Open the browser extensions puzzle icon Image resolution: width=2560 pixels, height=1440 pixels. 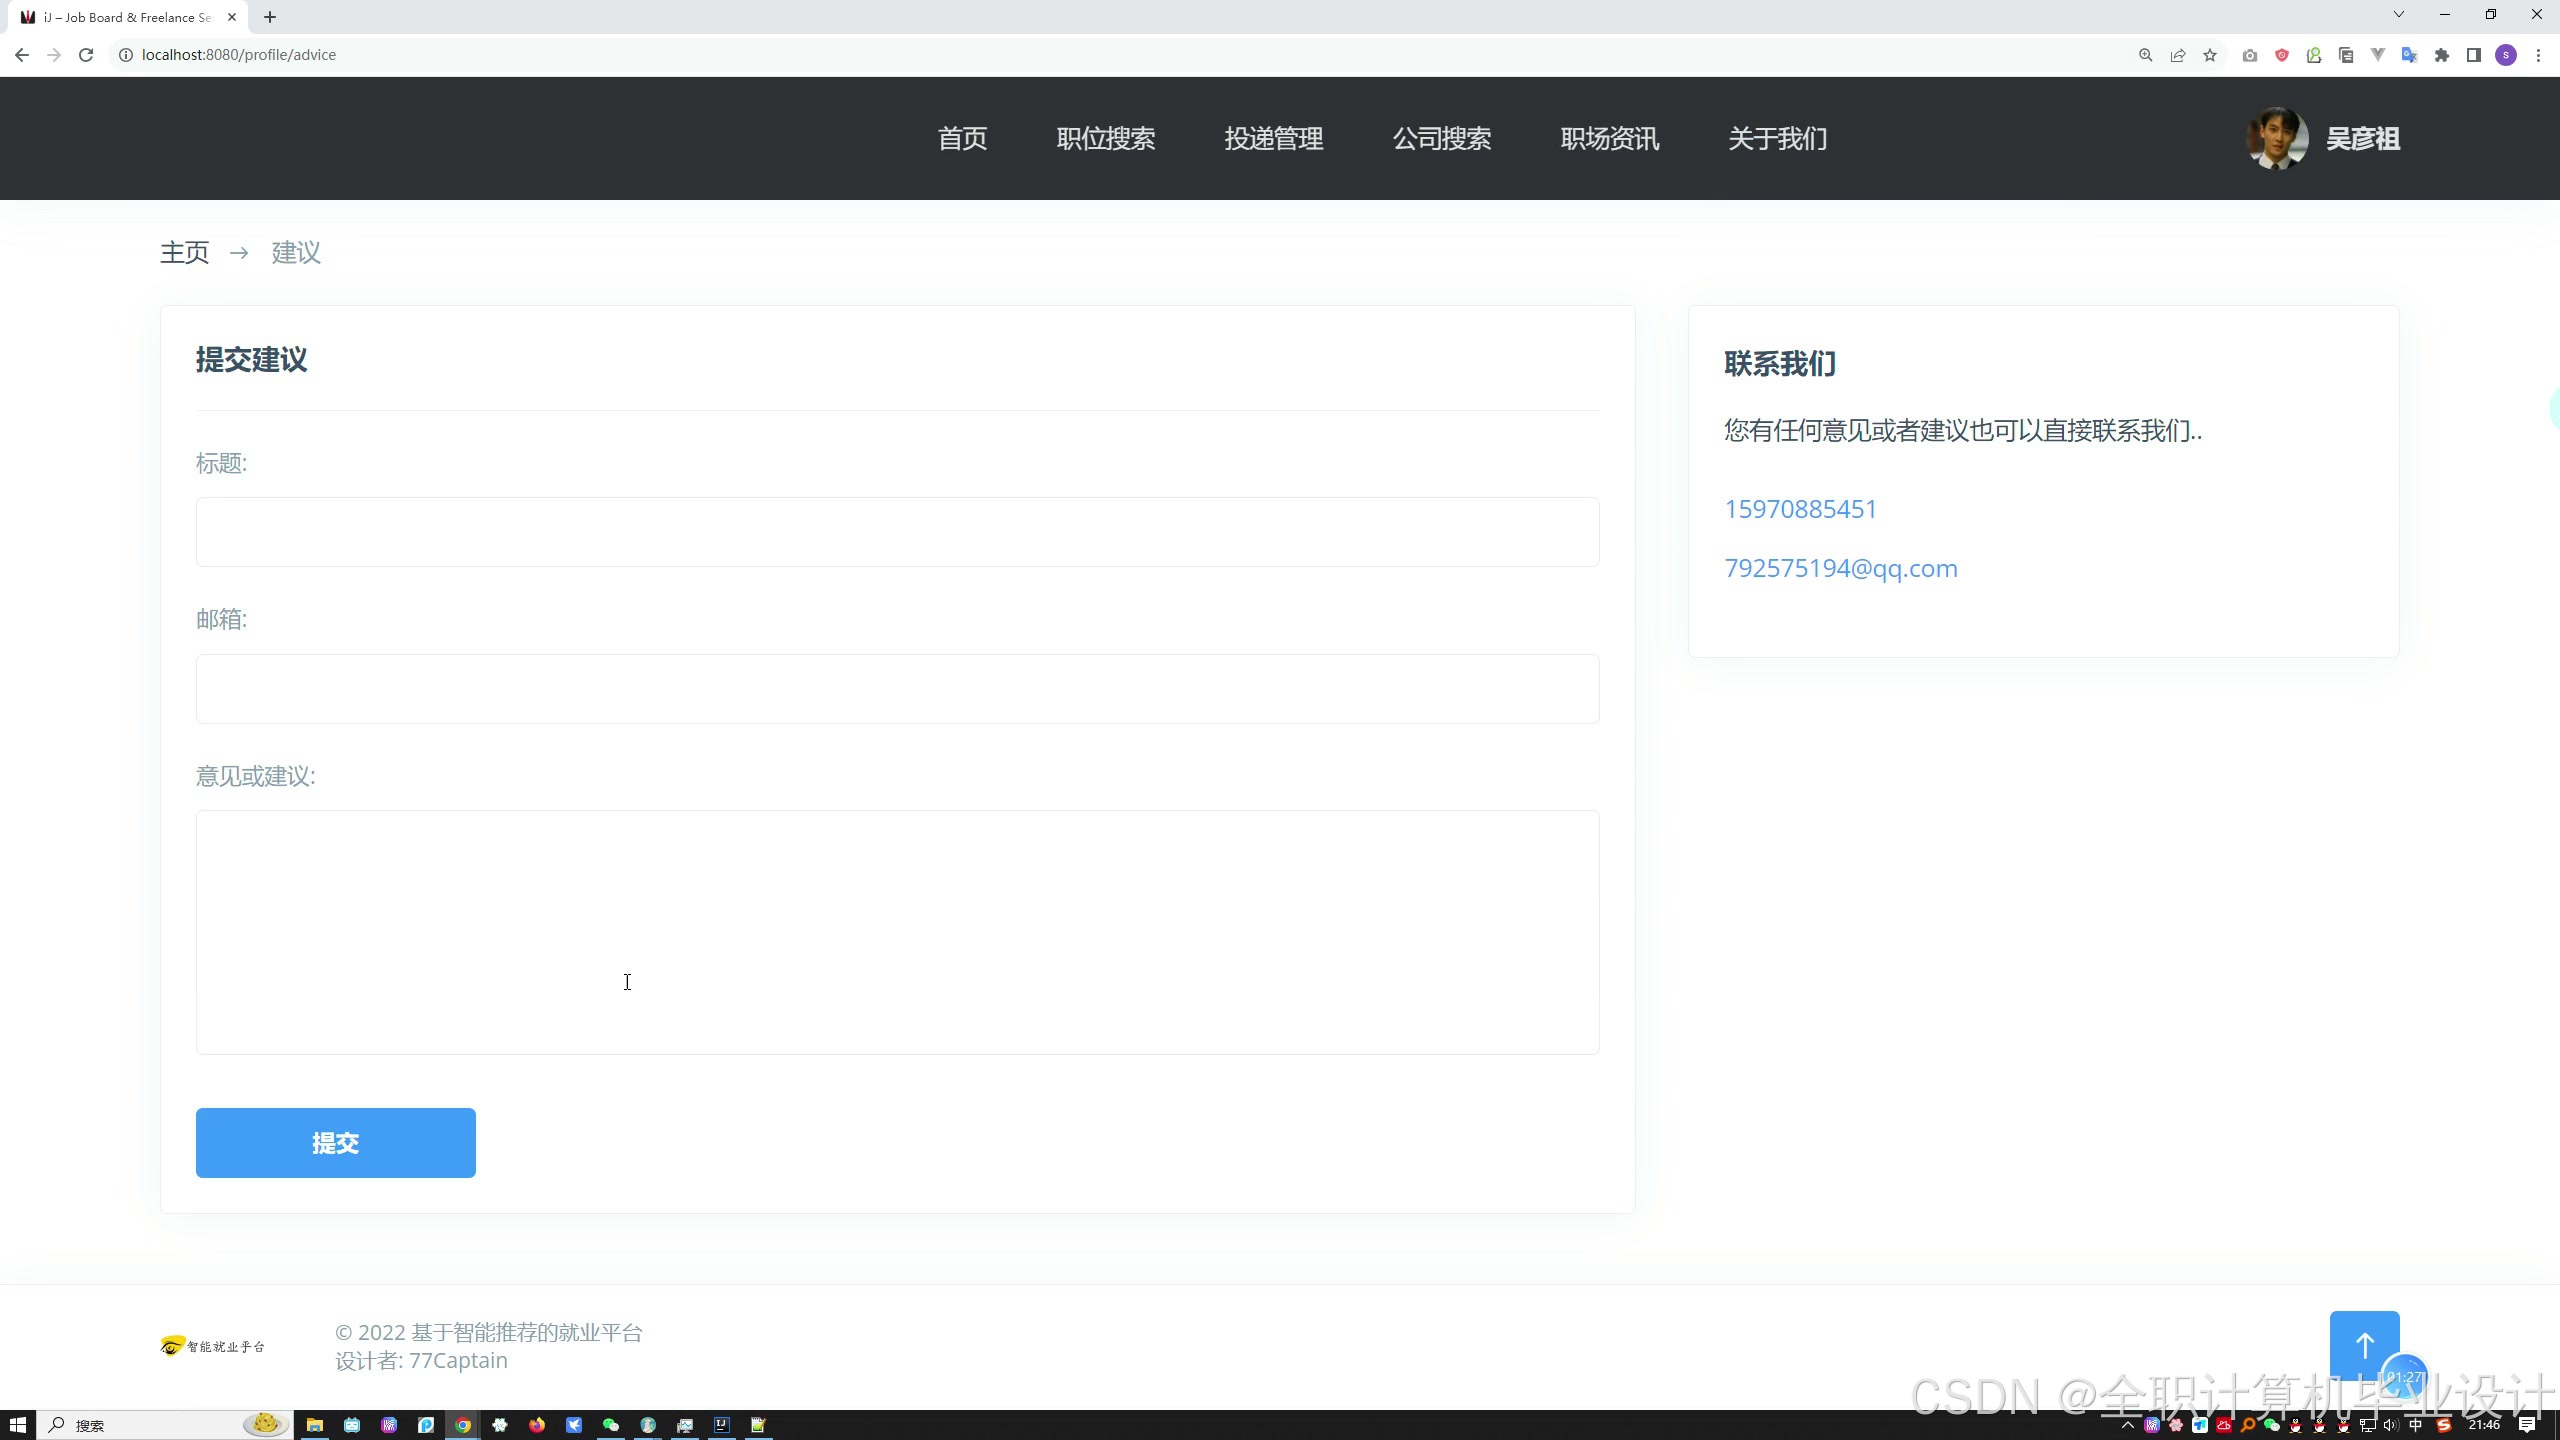coord(2442,55)
